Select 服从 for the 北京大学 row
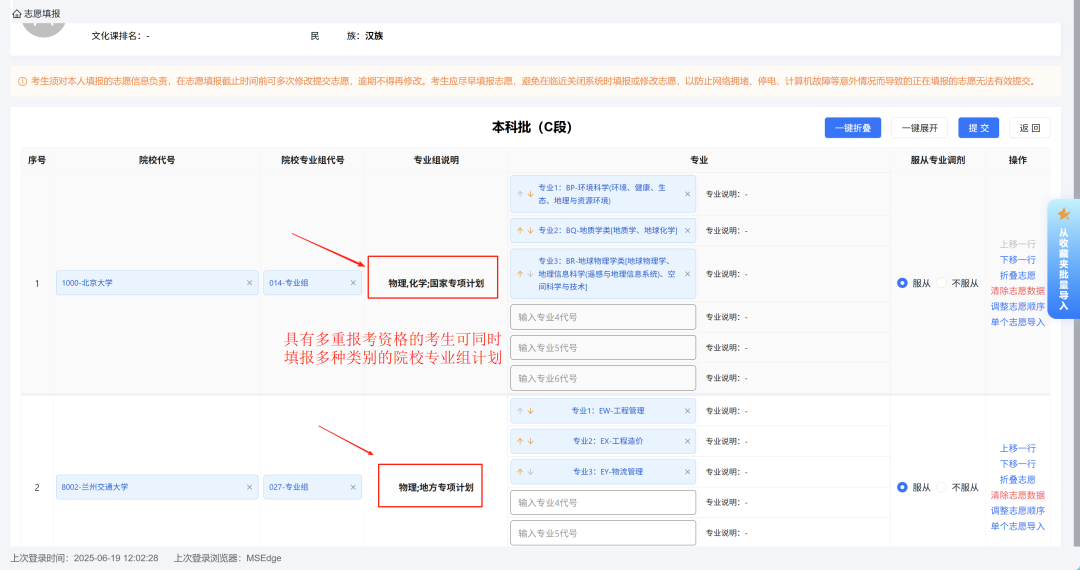This screenshot has height=570, width=1080. tap(902, 283)
